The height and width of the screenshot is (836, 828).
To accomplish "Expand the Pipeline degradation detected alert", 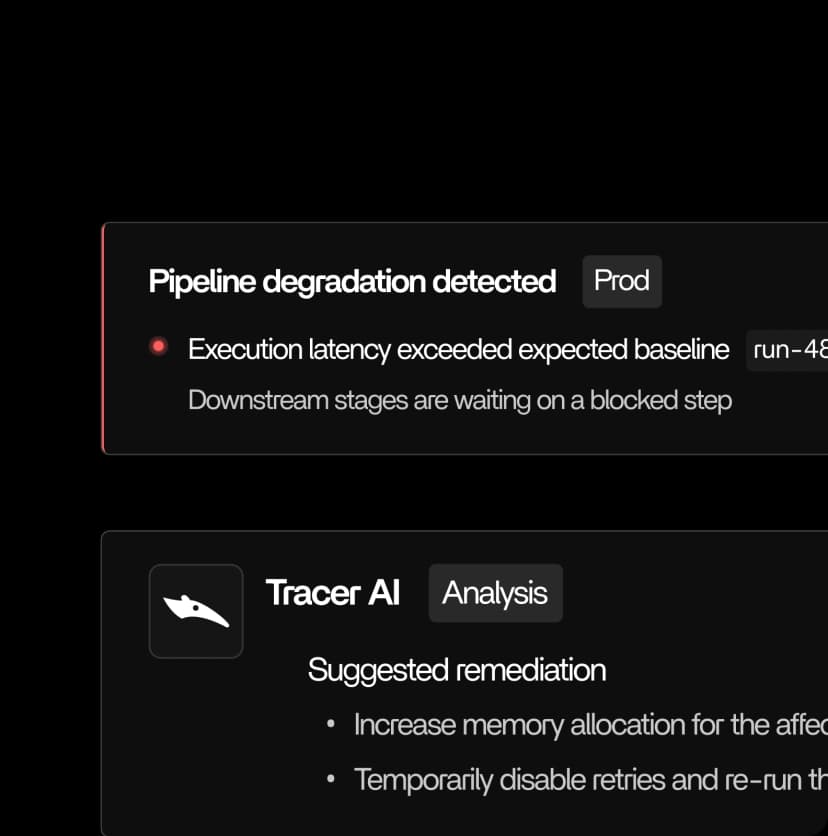I will [x=352, y=281].
